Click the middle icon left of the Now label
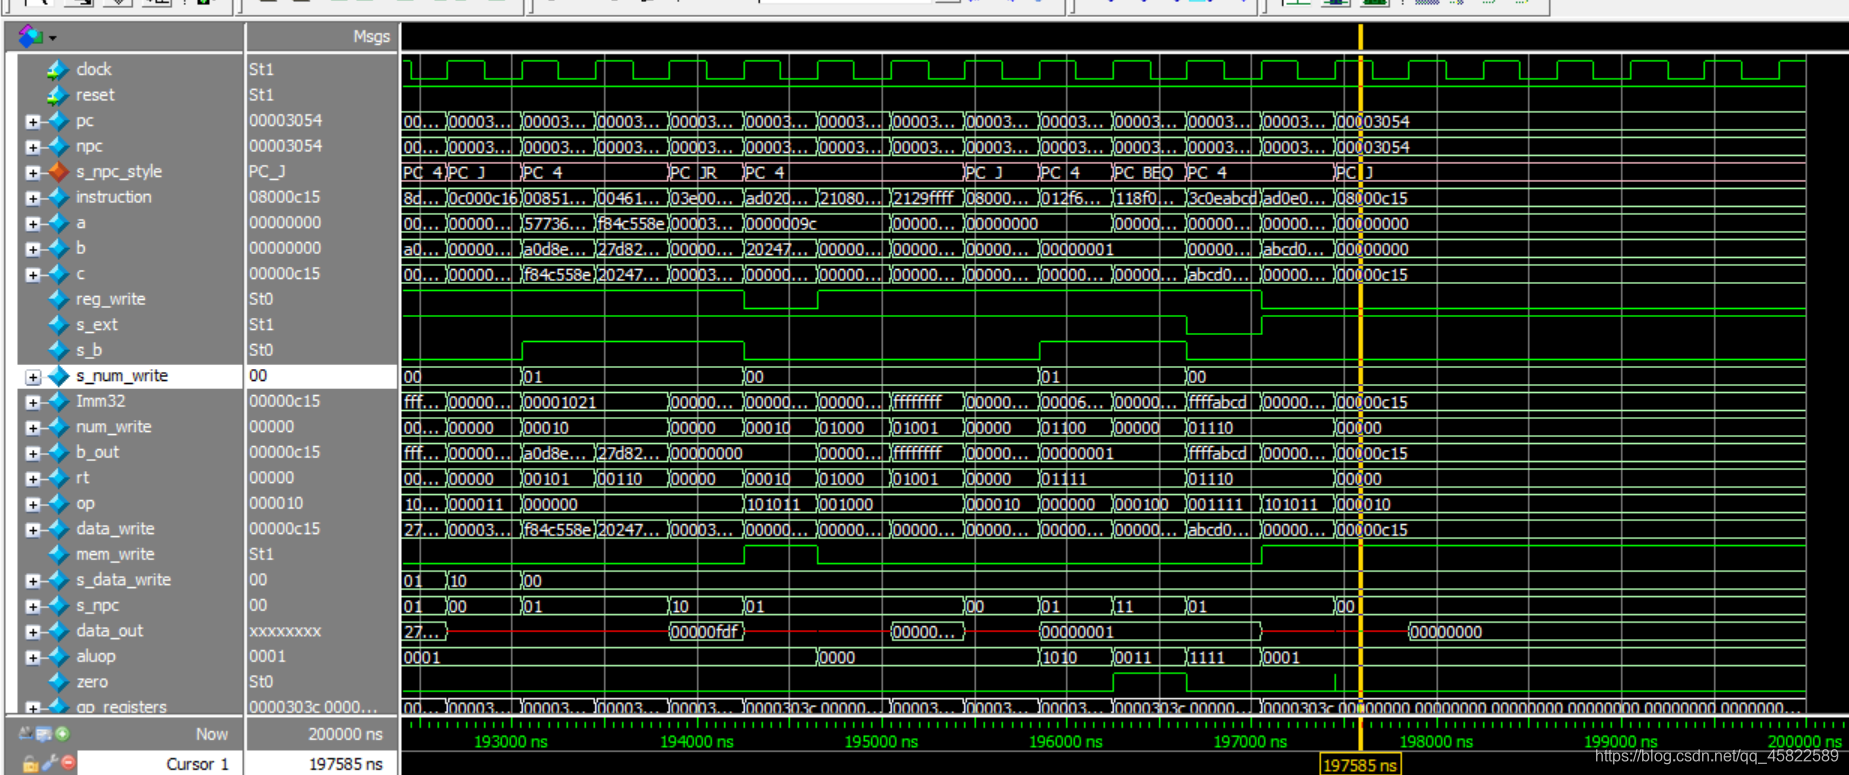 pos(43,734)
